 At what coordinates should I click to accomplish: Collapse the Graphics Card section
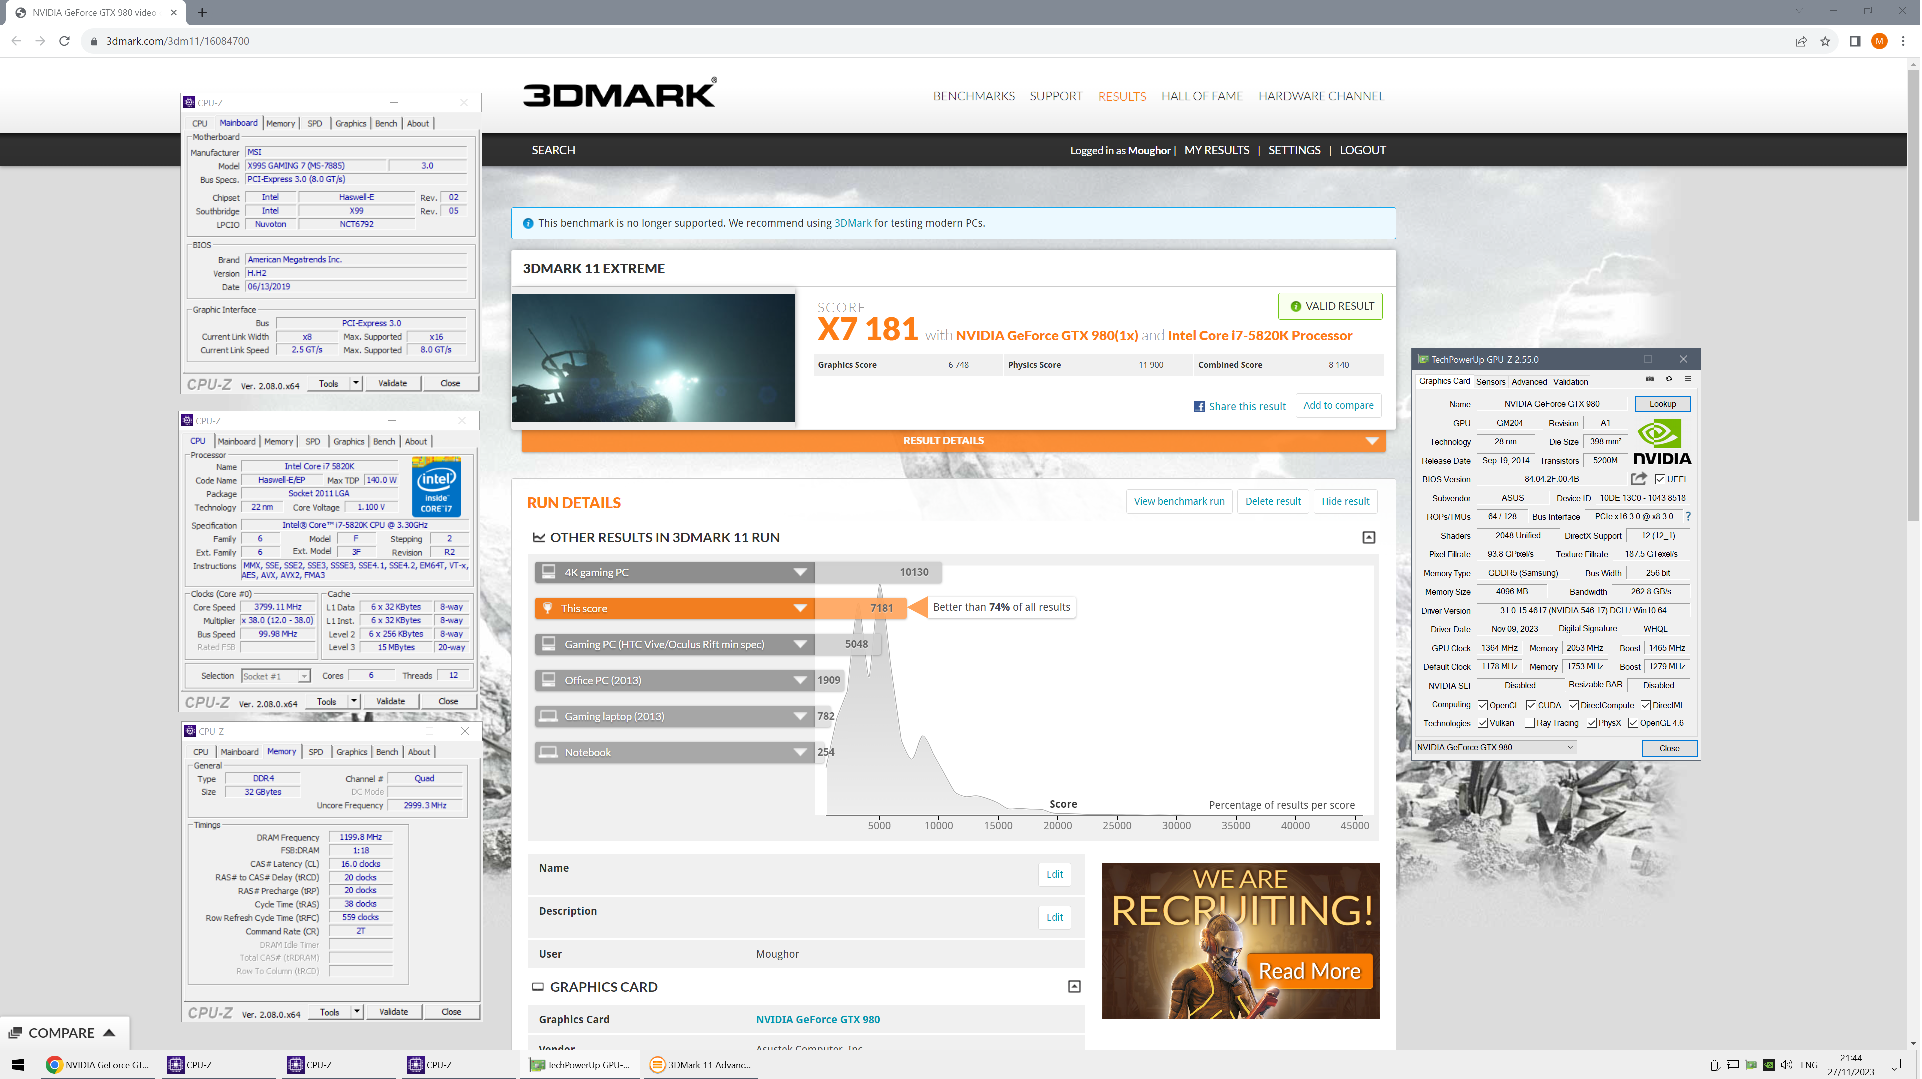click(1075, 988)
